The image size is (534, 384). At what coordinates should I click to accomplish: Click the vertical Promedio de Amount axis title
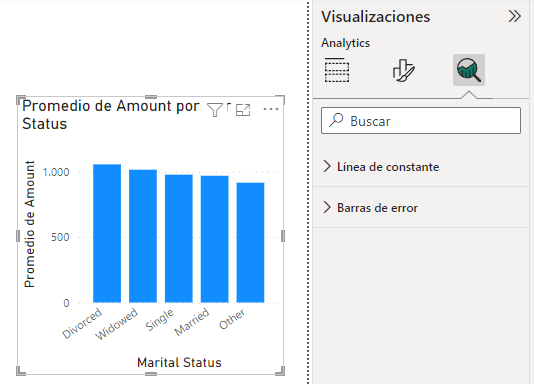click(30, 224)
